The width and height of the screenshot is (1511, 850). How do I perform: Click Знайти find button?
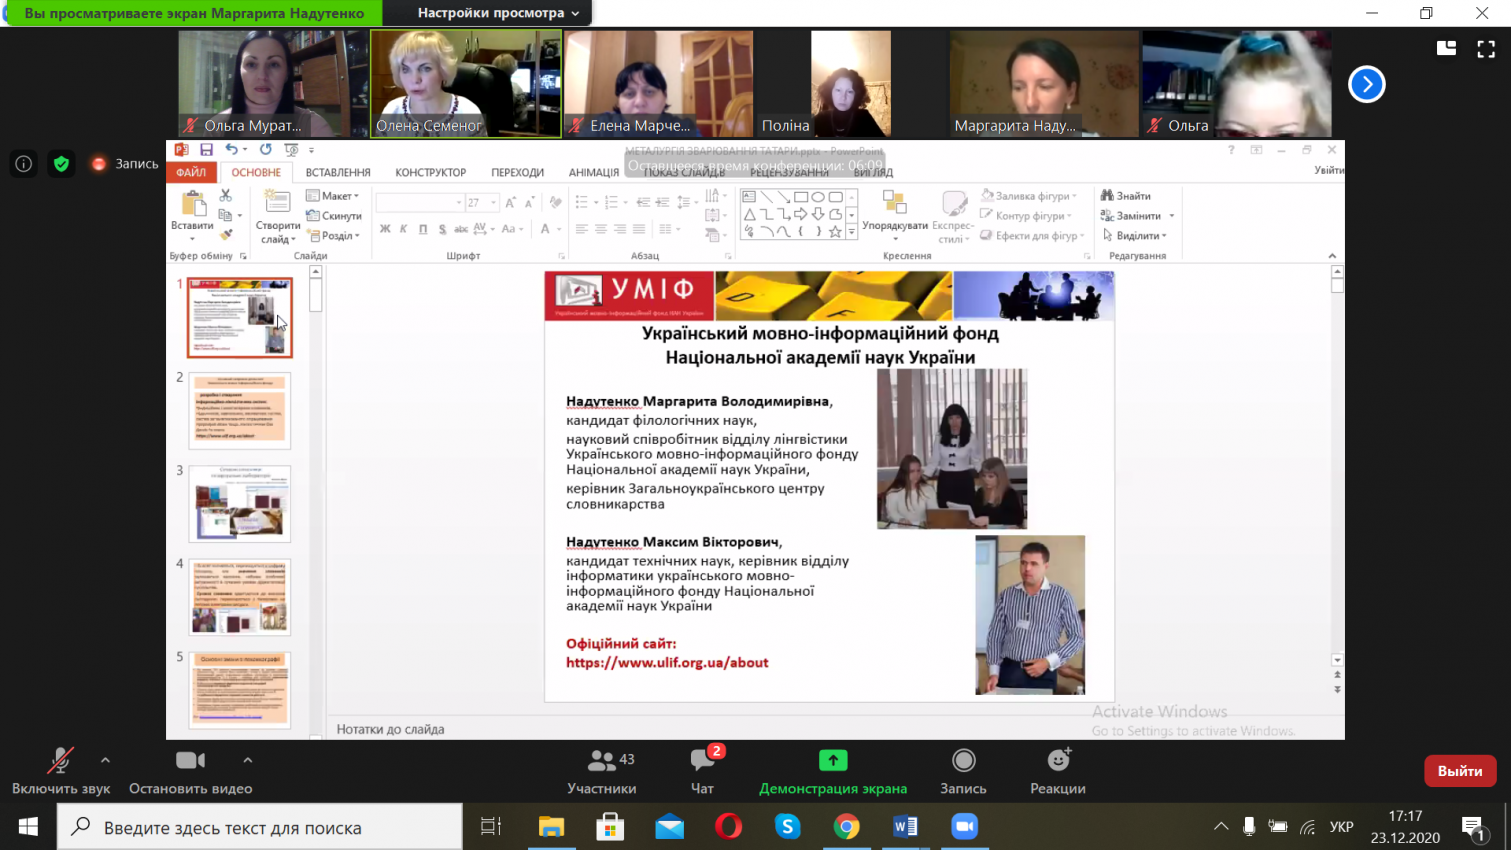[1126, 196]
